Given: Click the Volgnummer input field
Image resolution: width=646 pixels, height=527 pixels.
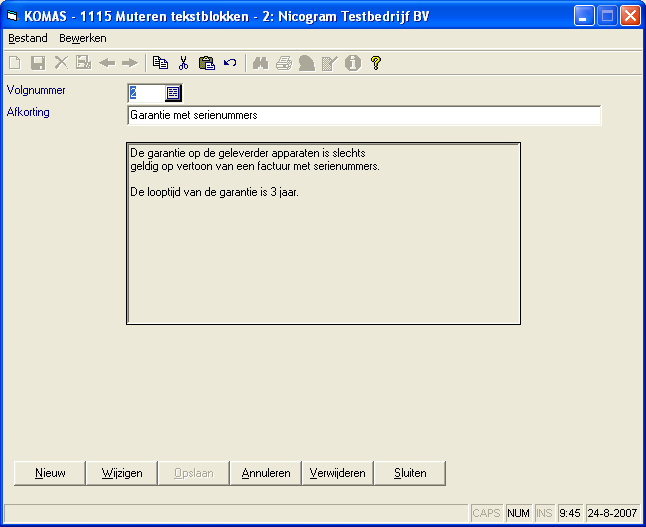Looking at the screenshot, I should [146, 93].
